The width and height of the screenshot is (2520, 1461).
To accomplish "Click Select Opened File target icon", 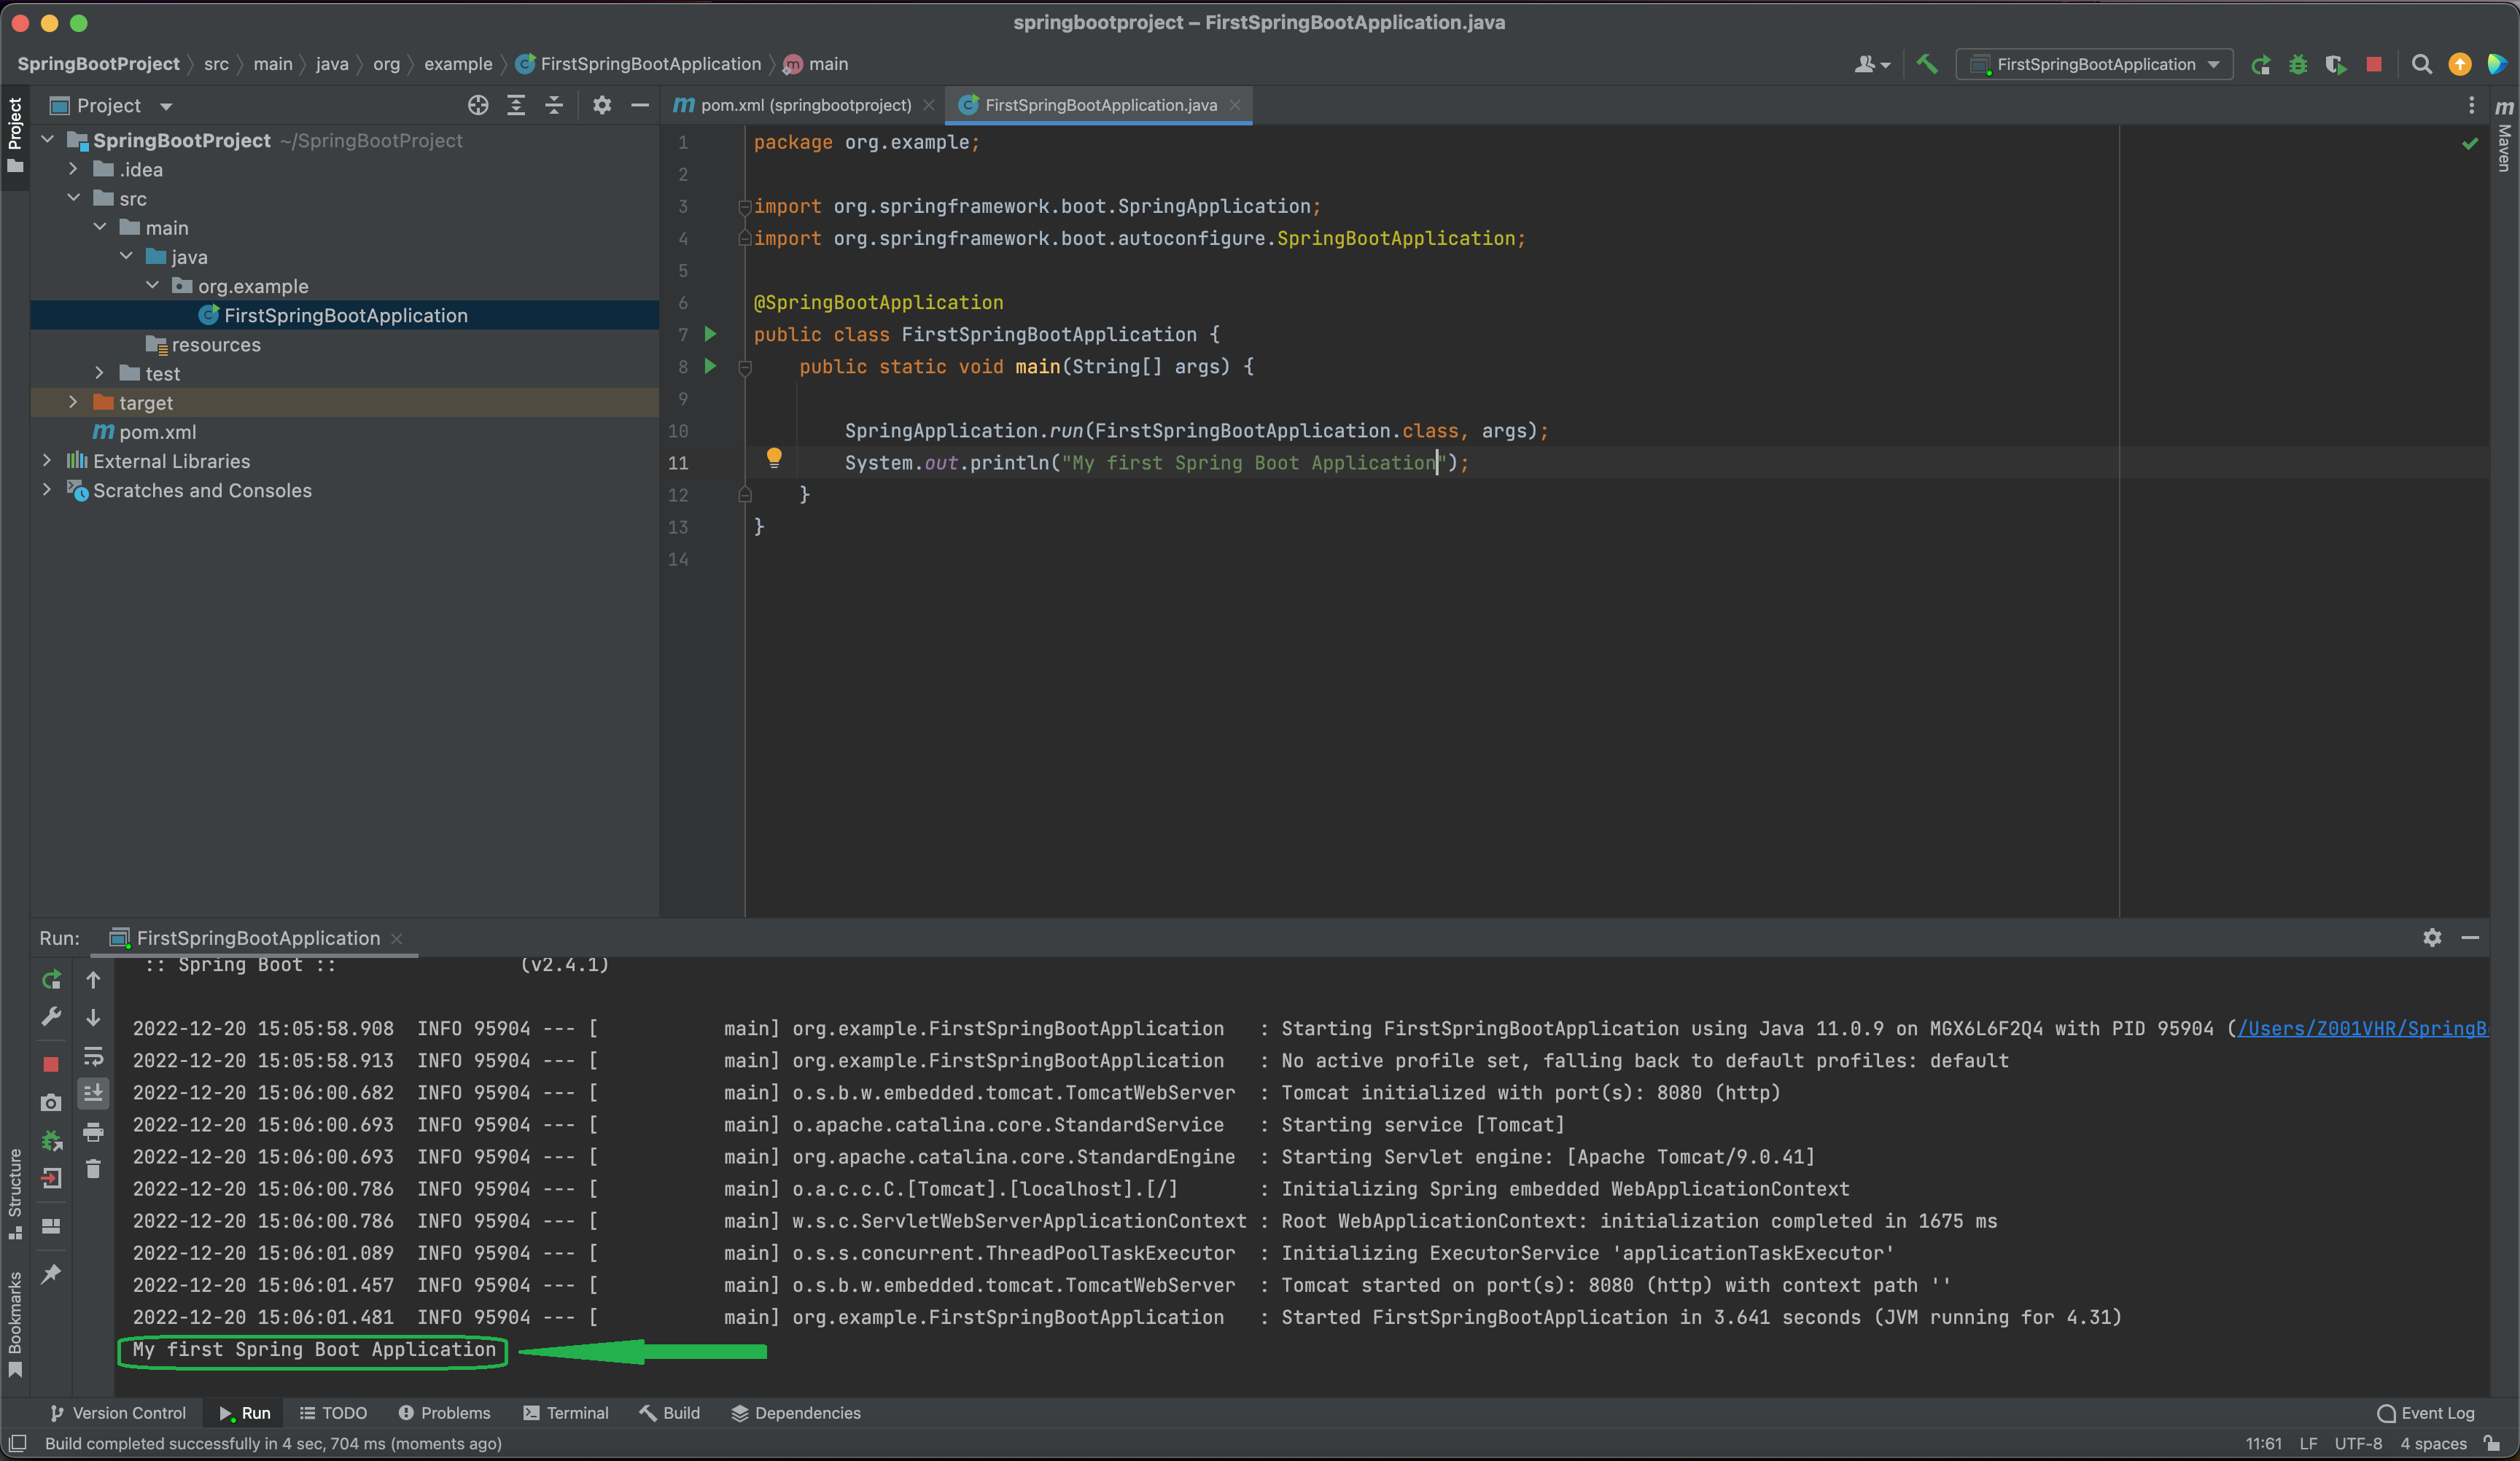I will [x=478, y=105].
